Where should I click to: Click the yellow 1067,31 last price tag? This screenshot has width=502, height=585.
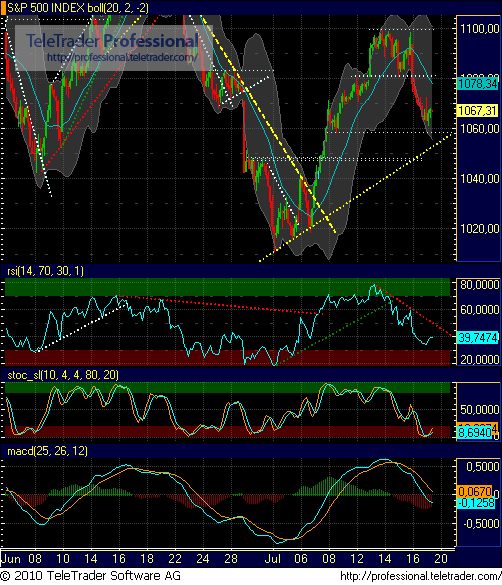coord(478,110)
